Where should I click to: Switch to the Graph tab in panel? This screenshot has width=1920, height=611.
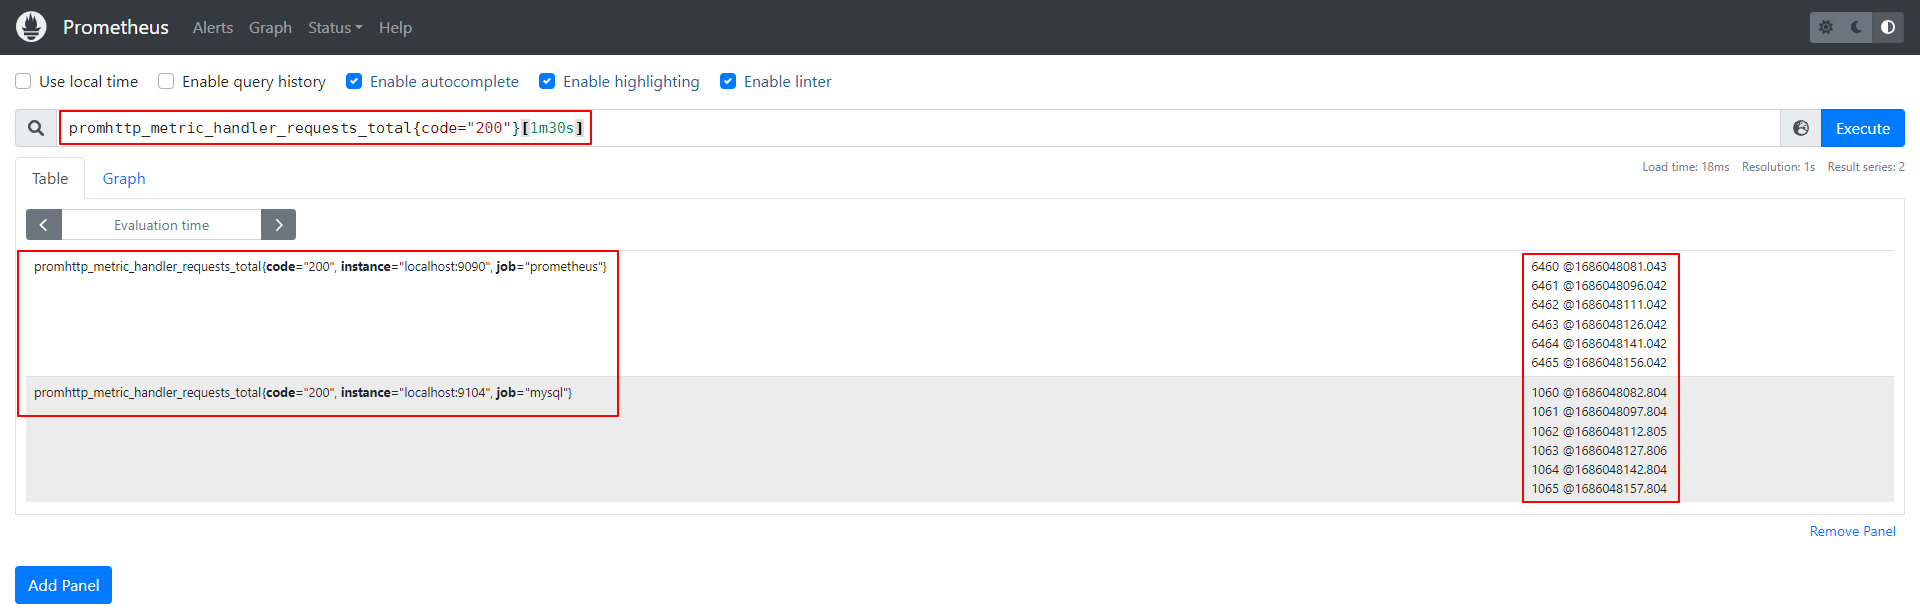pyautogui.click(x=124, y=178)
